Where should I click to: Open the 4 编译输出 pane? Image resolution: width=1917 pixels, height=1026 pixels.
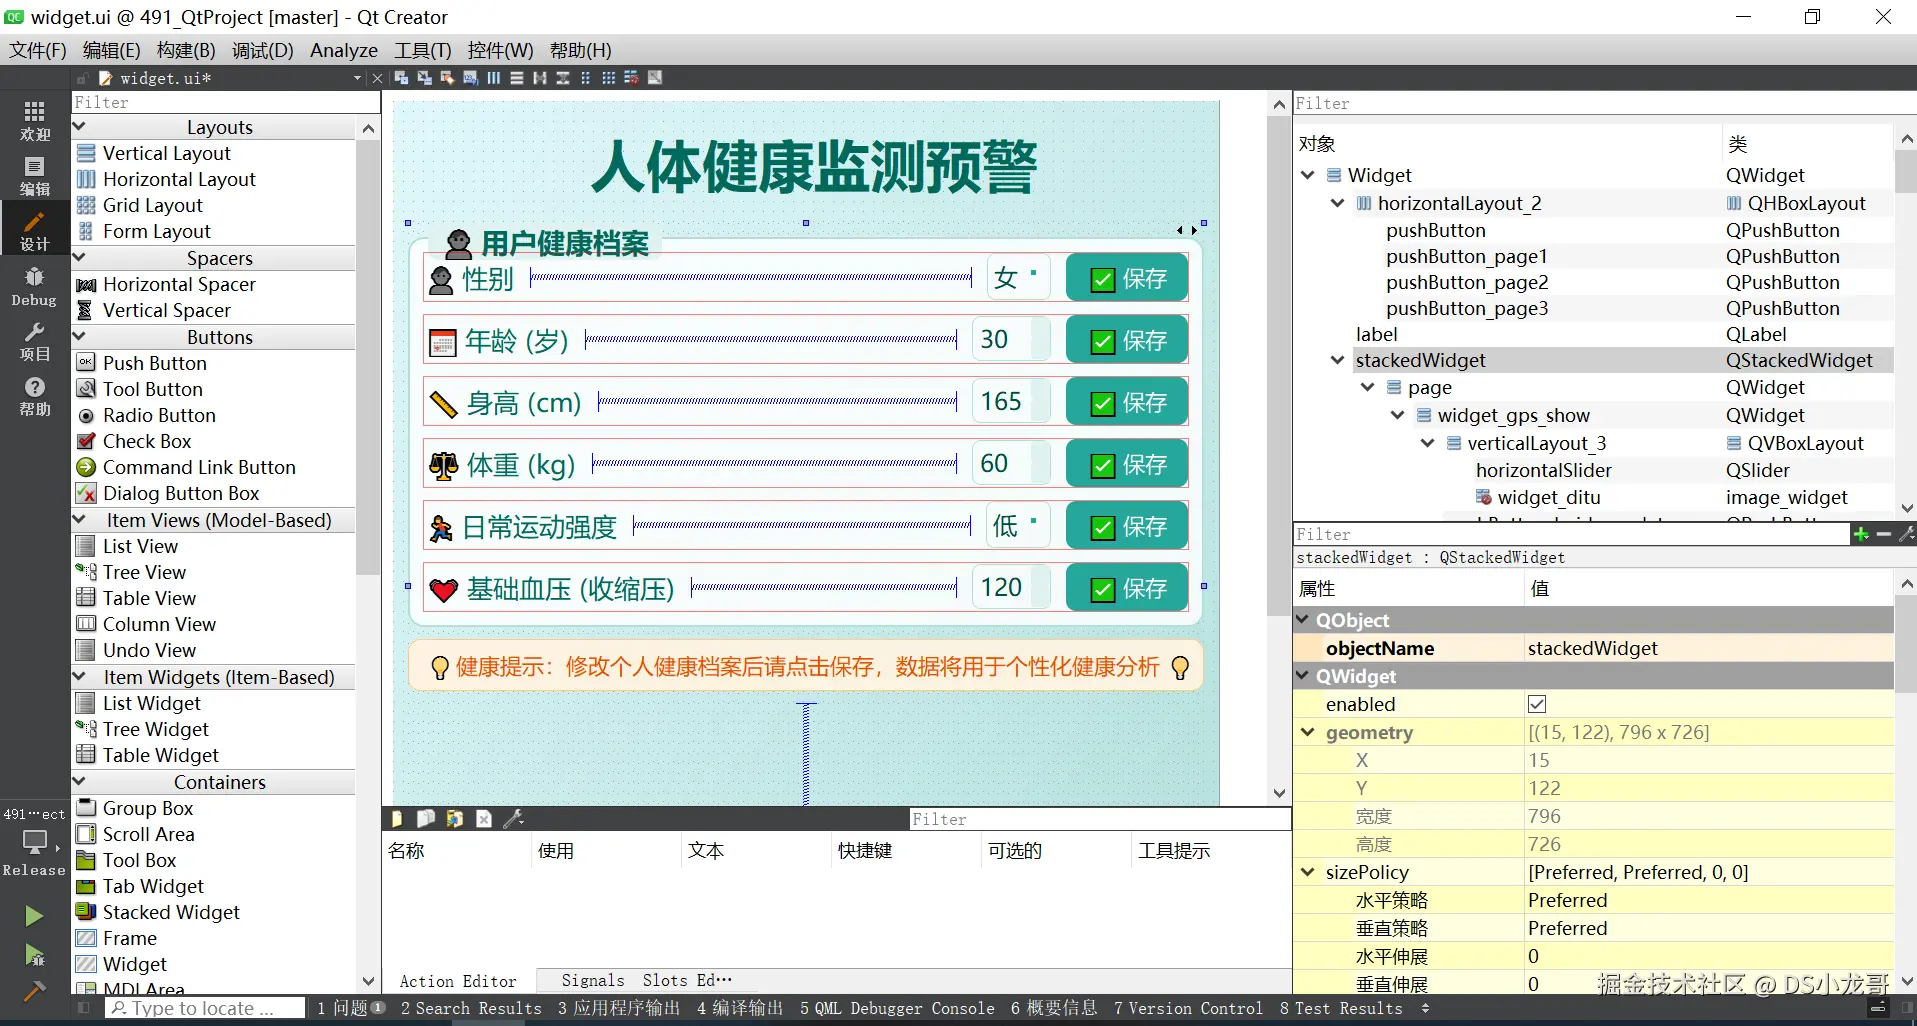(x=740, y=1008)
